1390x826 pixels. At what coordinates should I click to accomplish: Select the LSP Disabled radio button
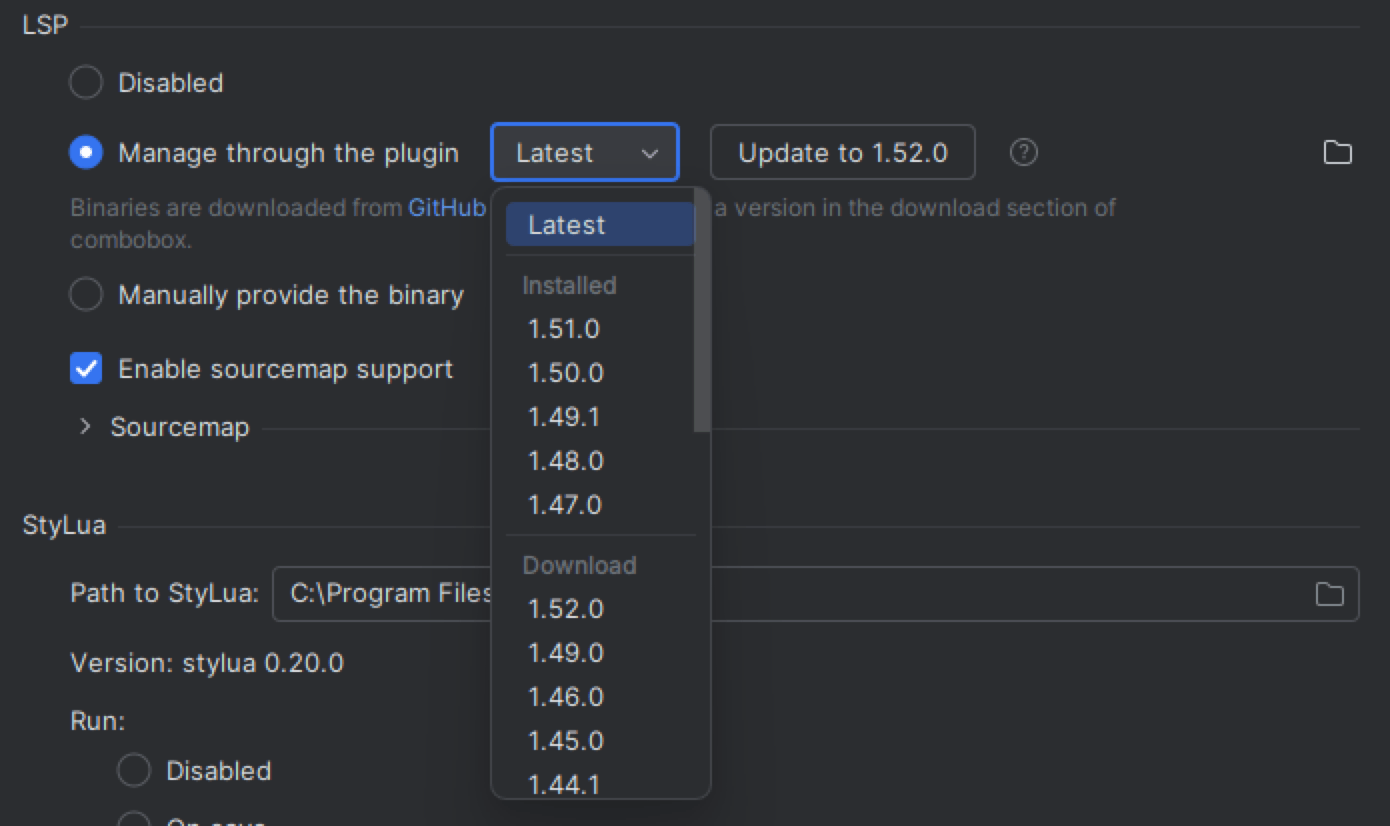coord(86,83)
